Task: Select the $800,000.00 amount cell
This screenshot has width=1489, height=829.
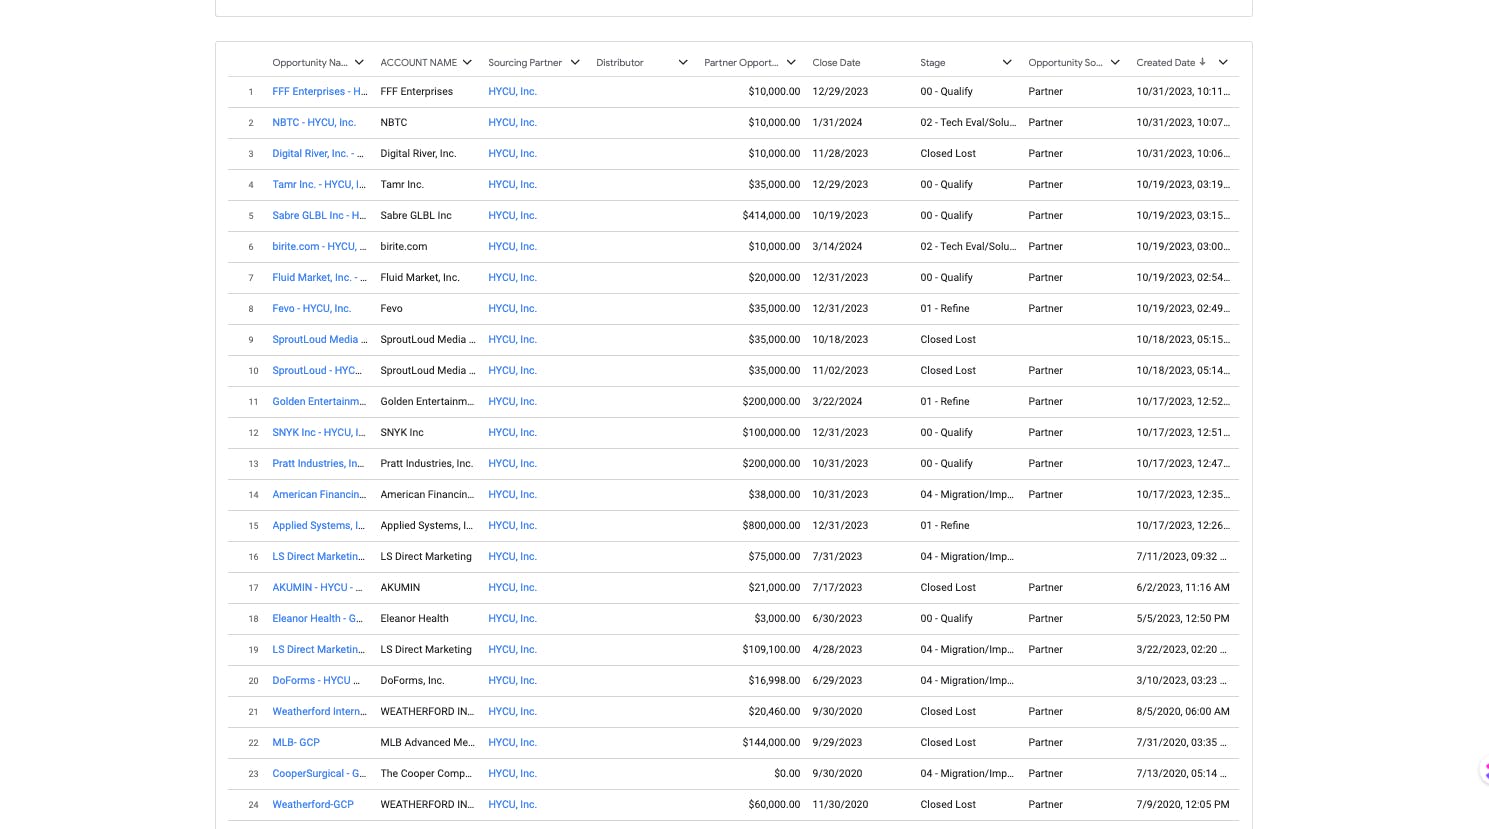Action: 771,525
